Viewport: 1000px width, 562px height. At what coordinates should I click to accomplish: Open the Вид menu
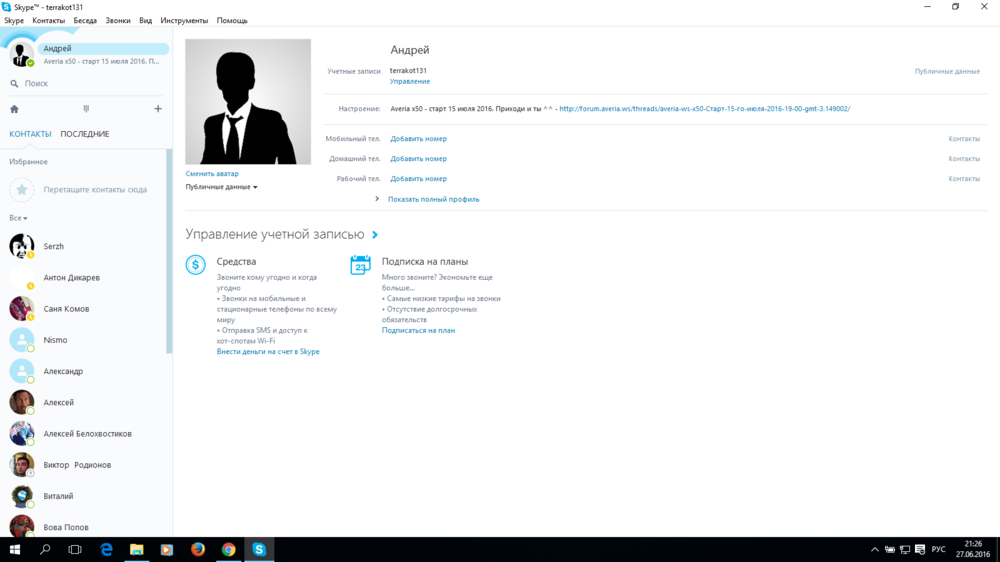tap(145, 20)
